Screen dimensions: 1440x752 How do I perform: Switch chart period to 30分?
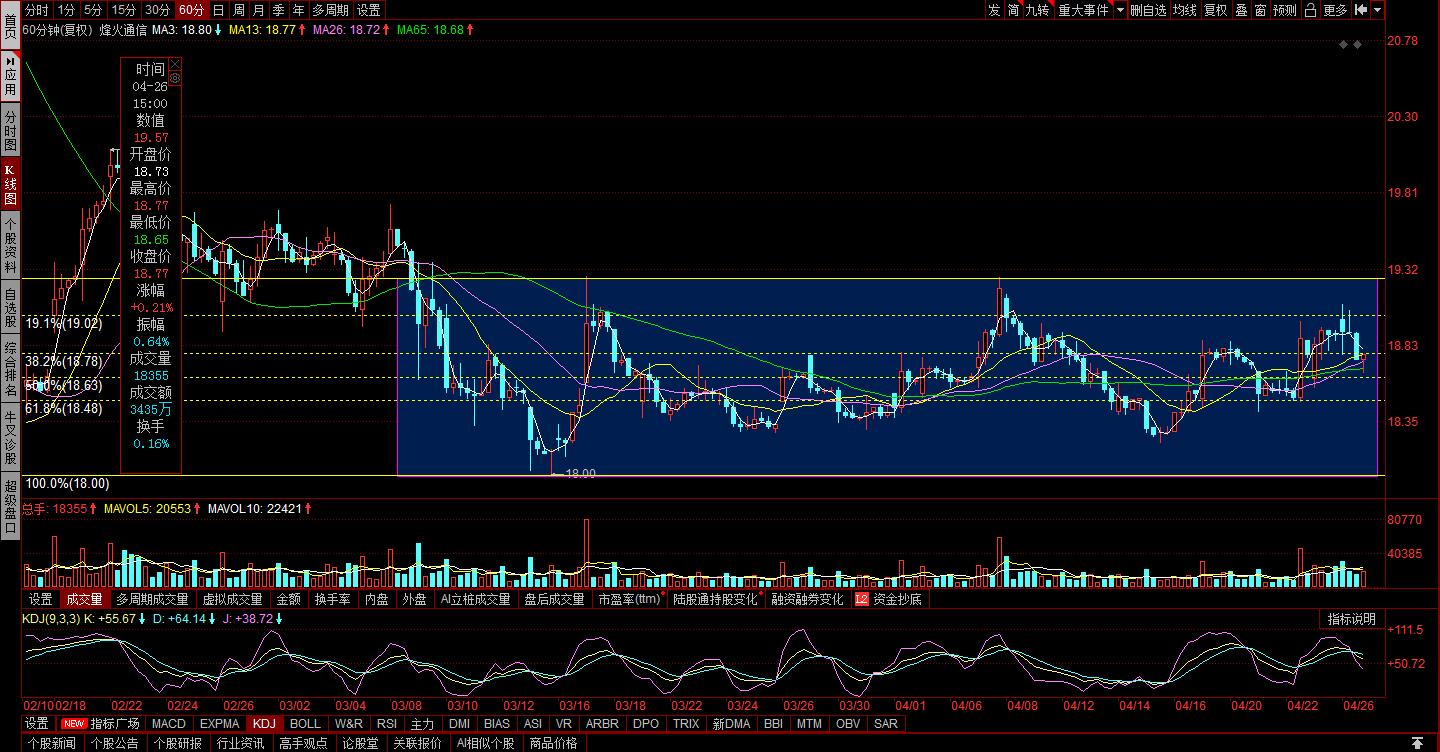pyautogui.click(x=157, y=10)
